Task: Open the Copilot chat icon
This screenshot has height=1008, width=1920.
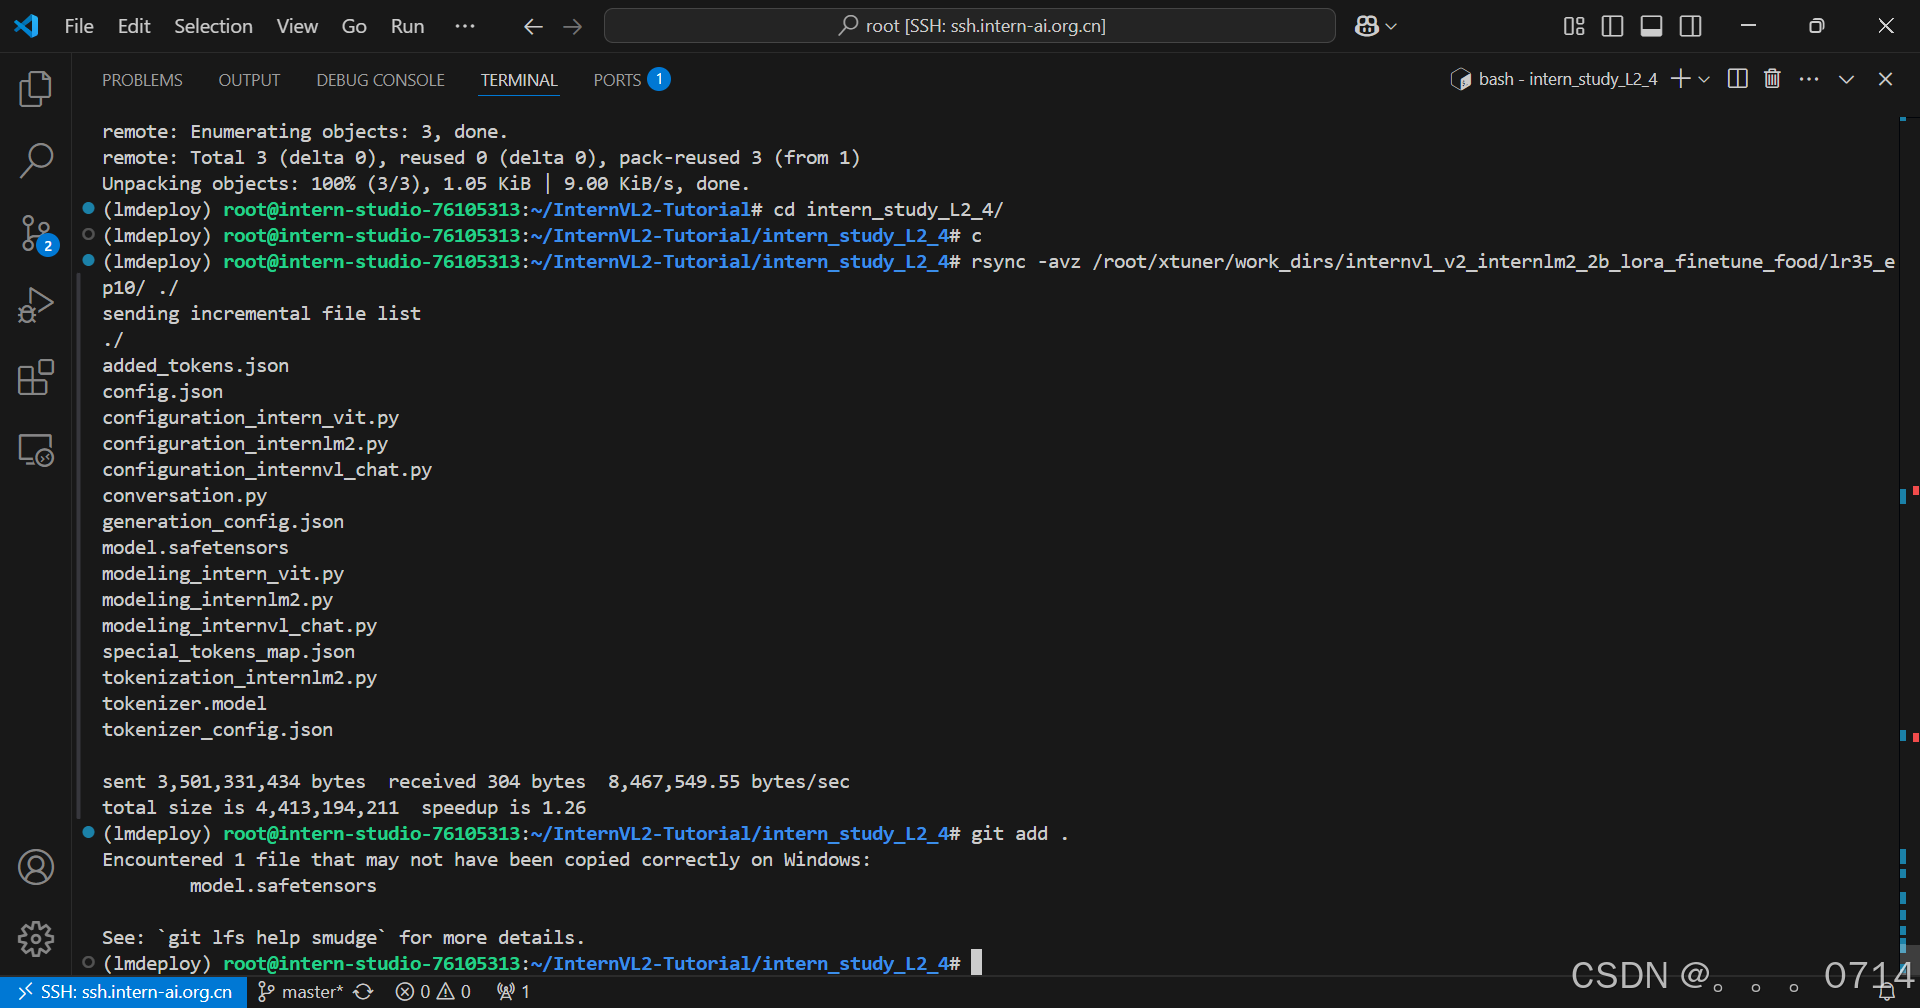Action: 1367,26
